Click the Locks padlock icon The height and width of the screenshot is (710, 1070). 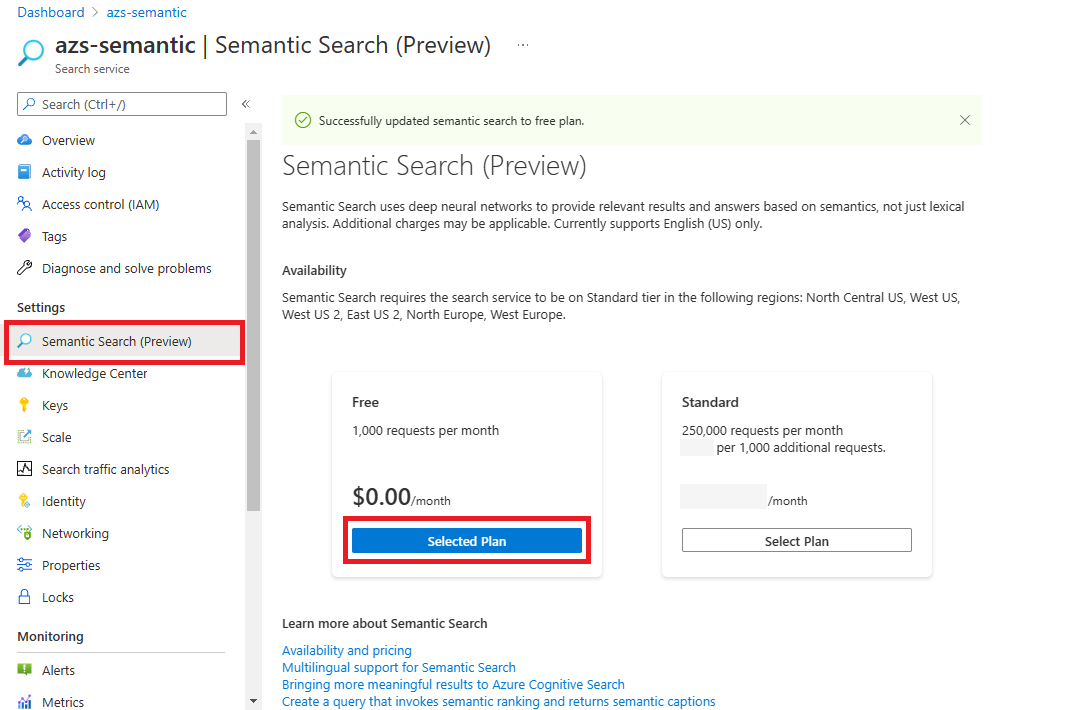25,598
